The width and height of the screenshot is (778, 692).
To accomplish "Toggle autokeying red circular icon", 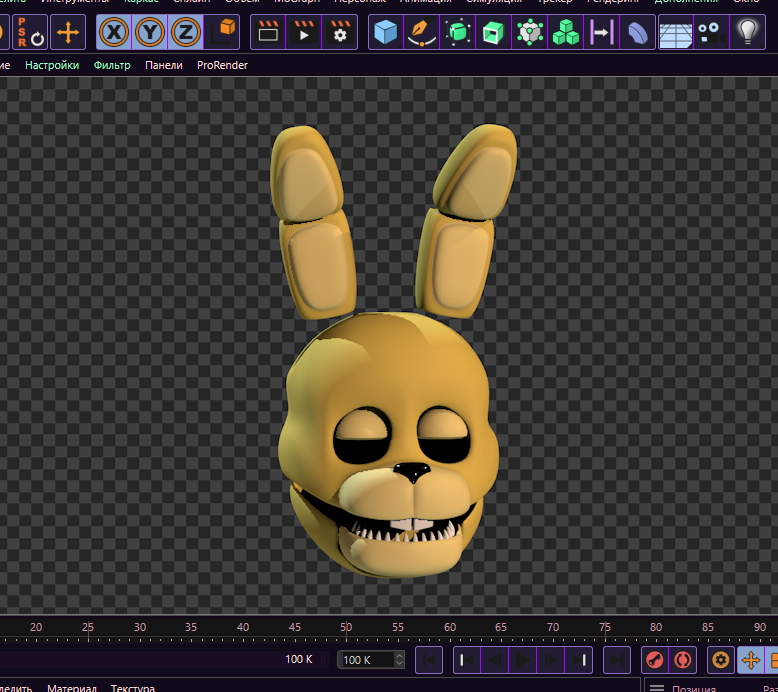I will pyautogui.click(x=683, y=660).
